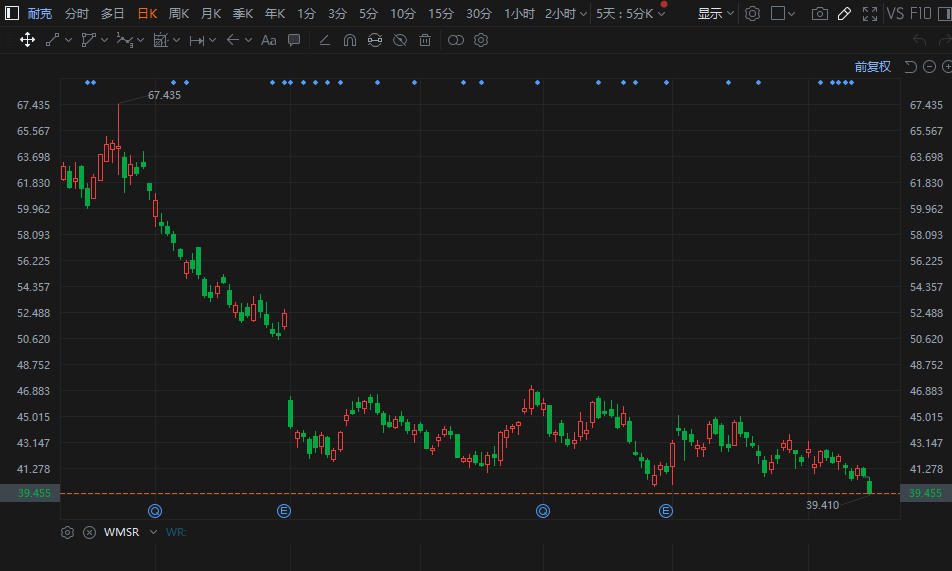Select the overlapping circles color/overlay tool
Viewport: 952px width, 571px height.
(455, 40)
